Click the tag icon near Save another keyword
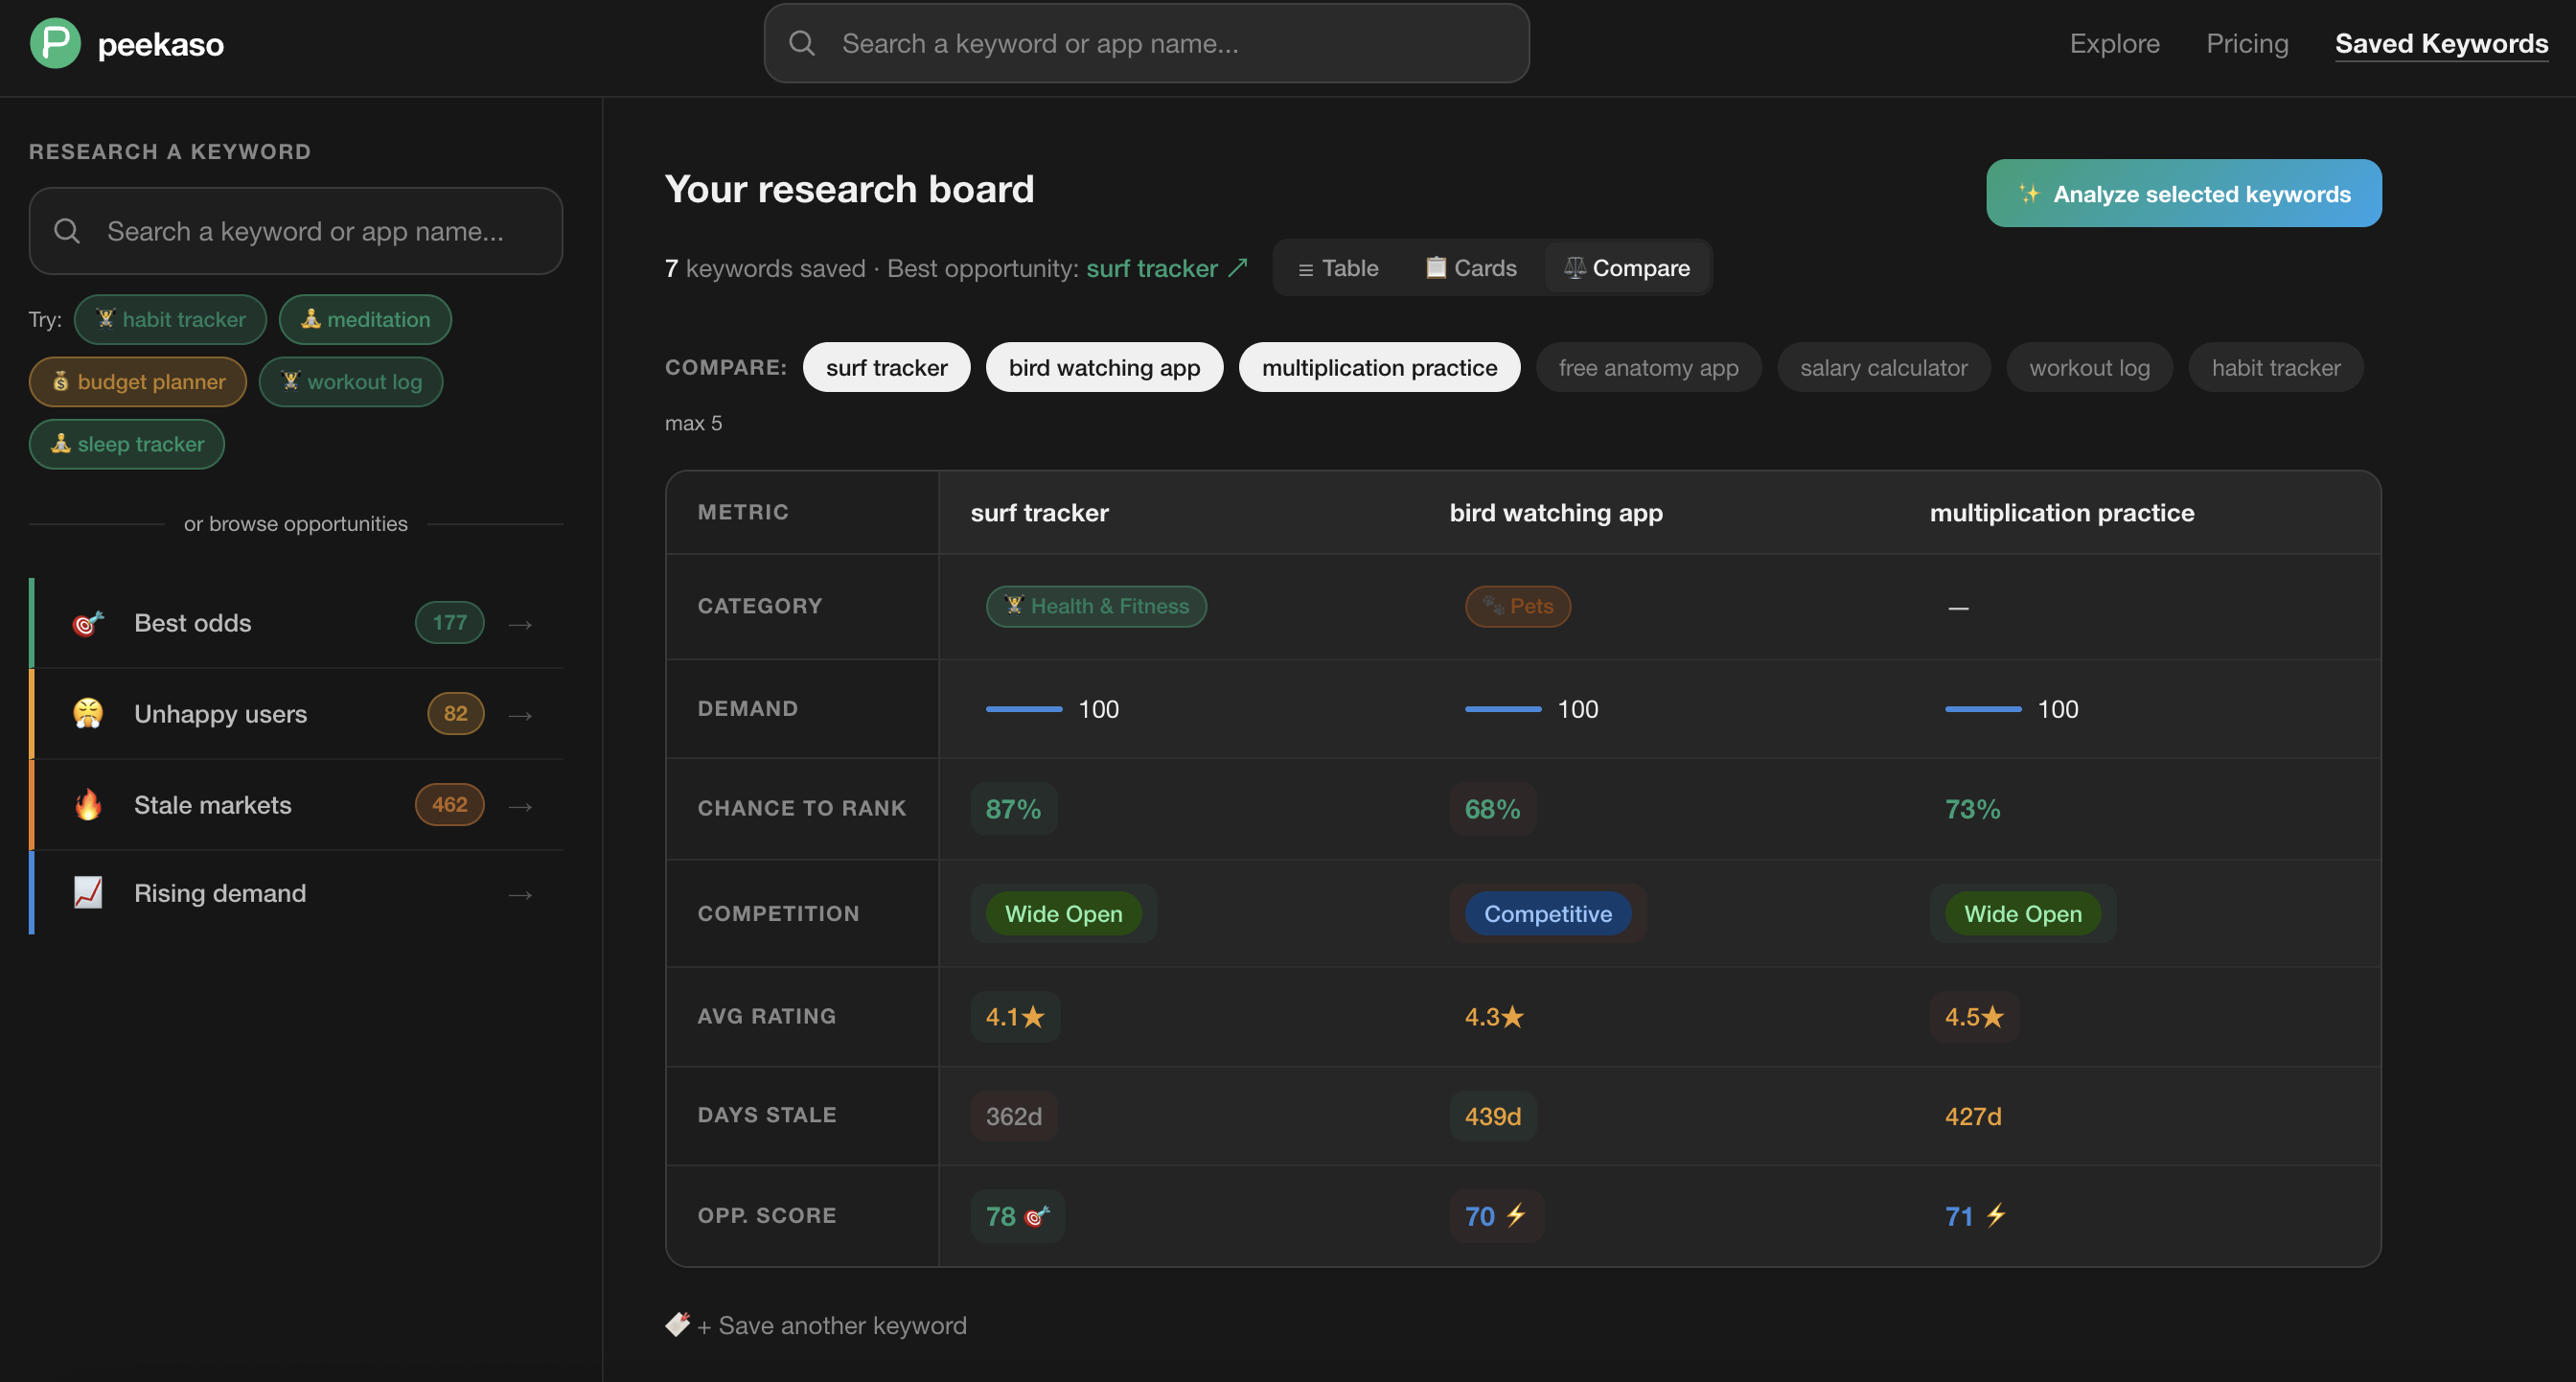This screenshot has height=1382, width=2576. [x=677, y=1324]
